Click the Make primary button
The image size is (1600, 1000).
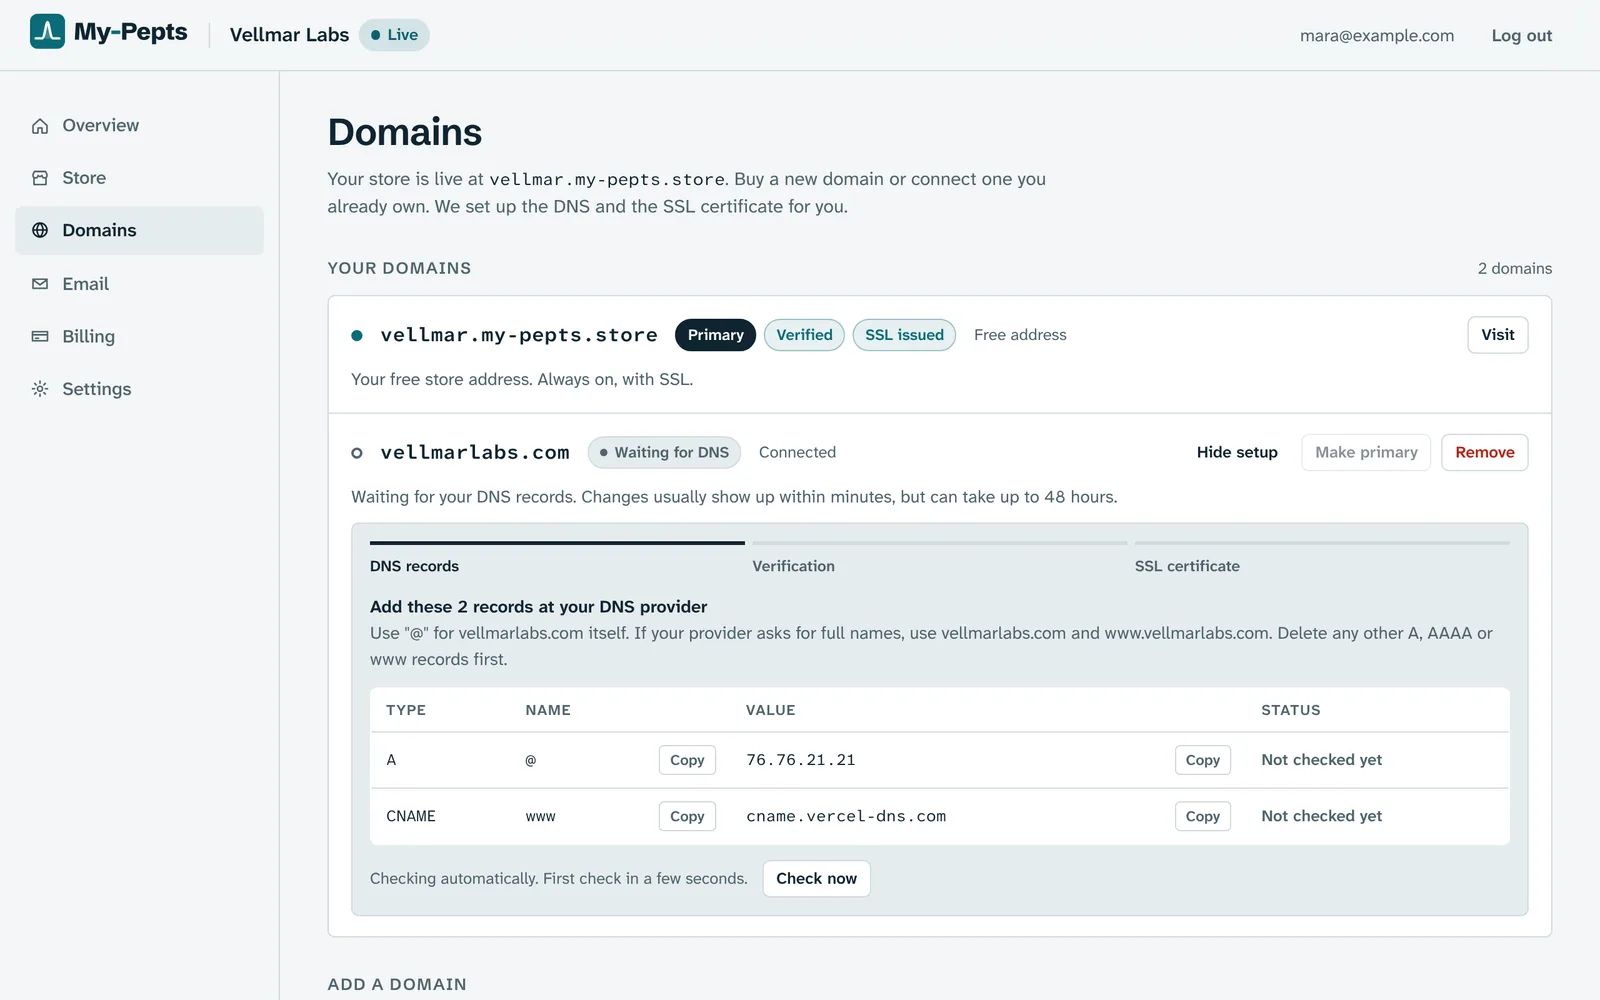[x=1366, y=452]
